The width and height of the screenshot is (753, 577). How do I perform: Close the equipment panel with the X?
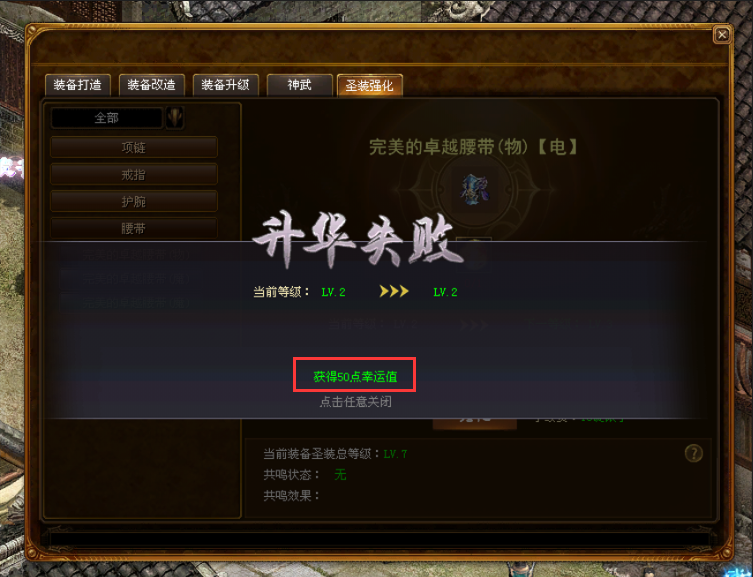point(722,35)
